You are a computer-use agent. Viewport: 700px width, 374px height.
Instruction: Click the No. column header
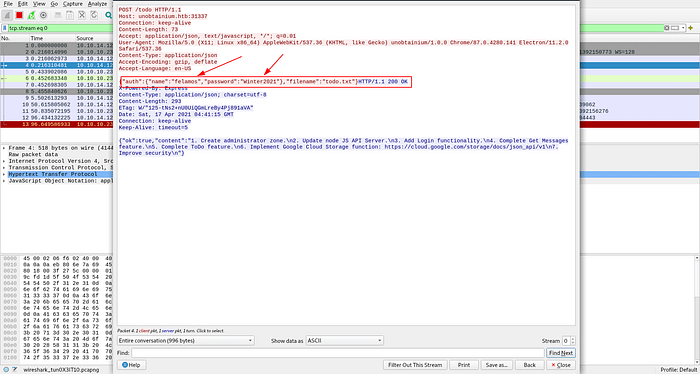tap(14, 38)
